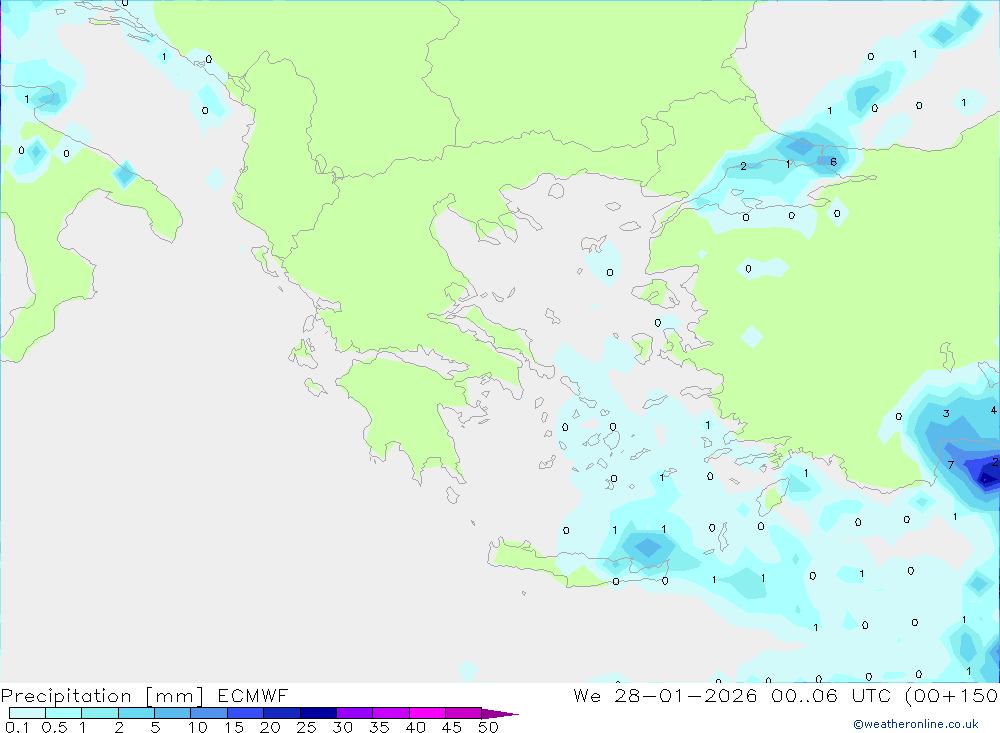Click the ECMWF model name label
This screenshot has width=1000, height=733.
[253, 695]
